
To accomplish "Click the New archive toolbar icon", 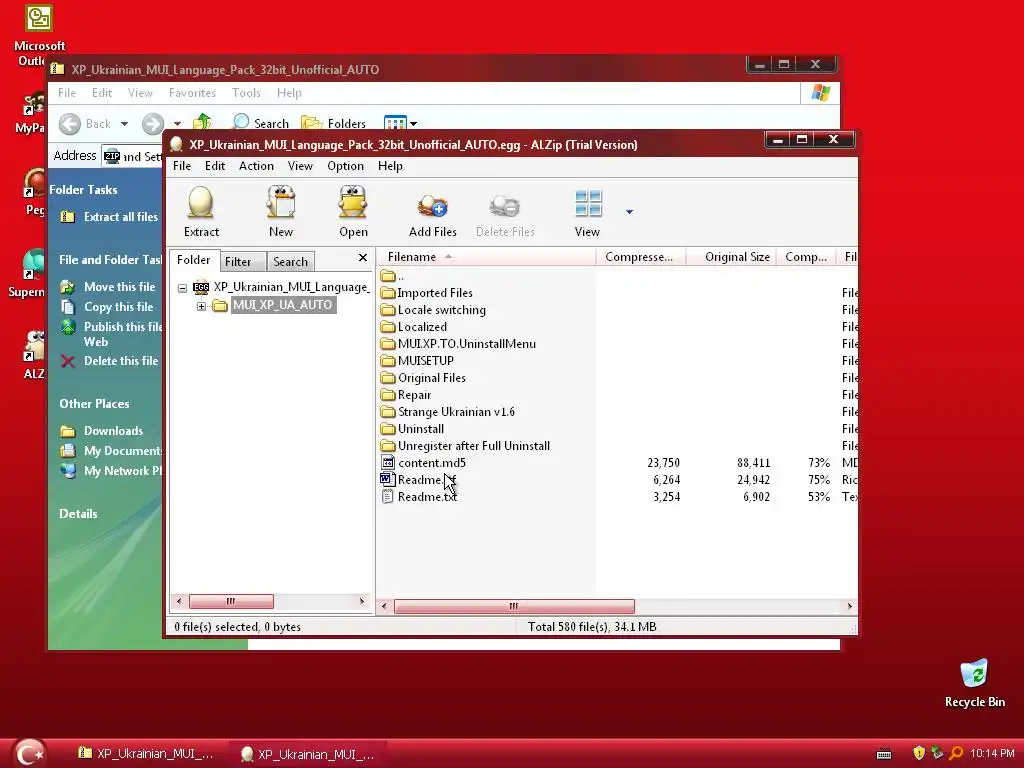I will [x=281, y=202].
